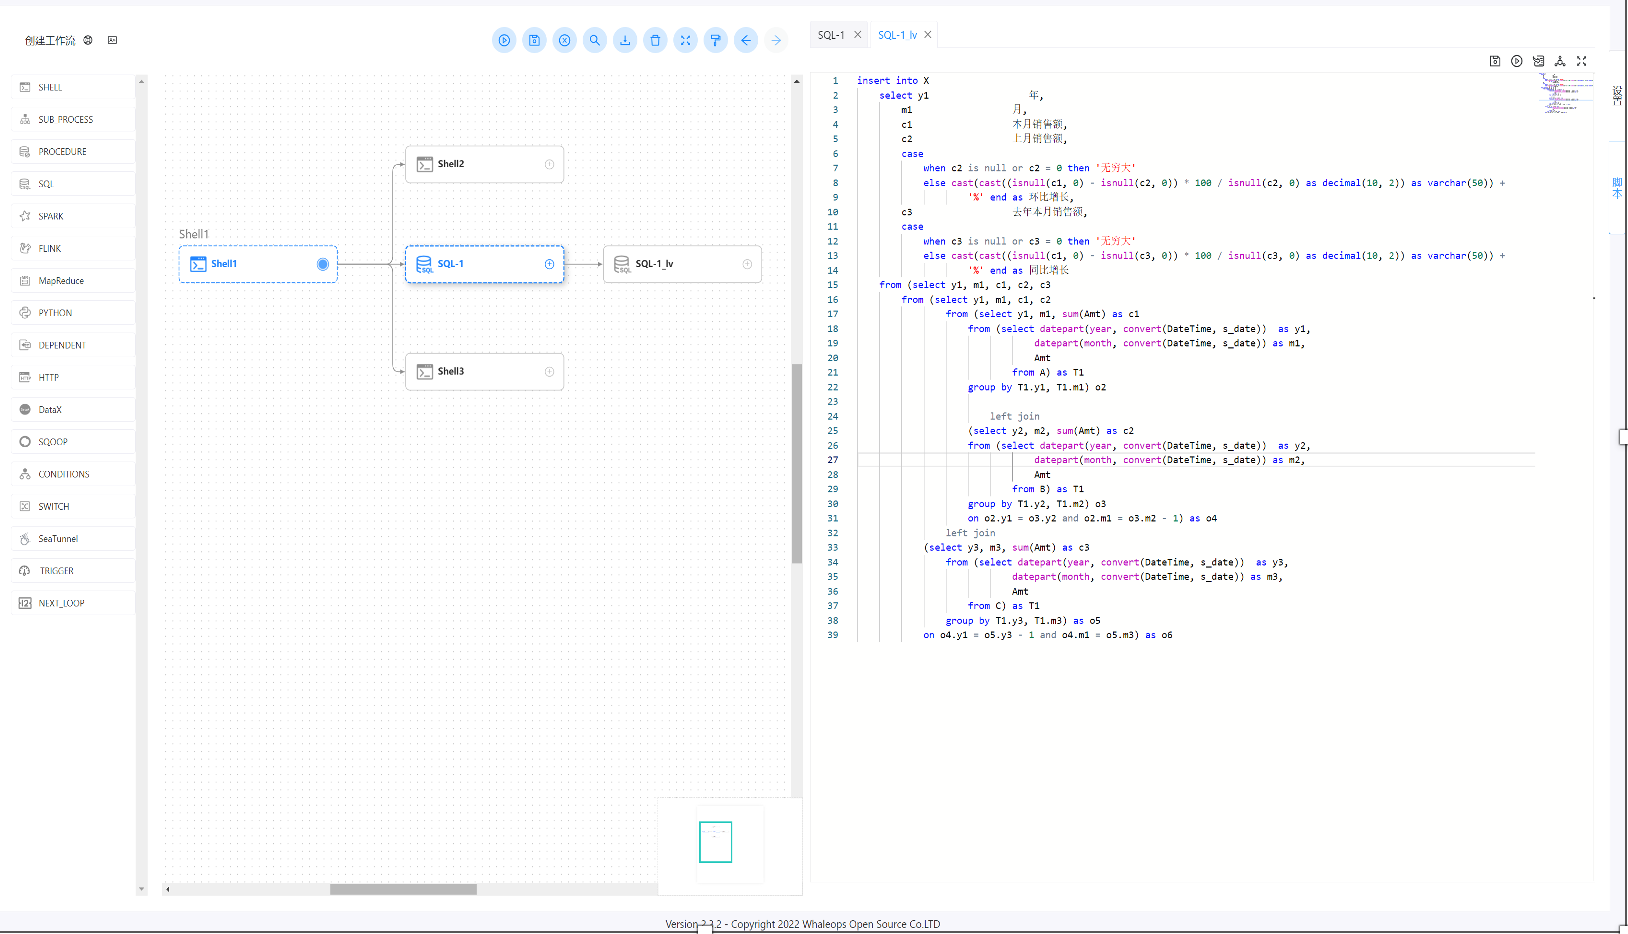The image size is (1628, 934).
Task: Go back with the left arrow icon
Action: pos(746,40)
